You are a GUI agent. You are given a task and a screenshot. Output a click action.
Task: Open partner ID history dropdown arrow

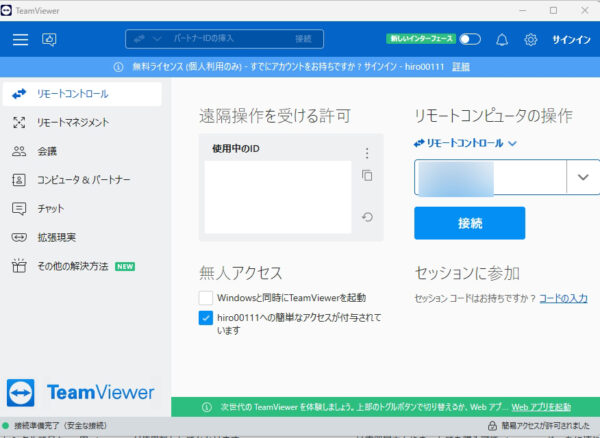583,177
